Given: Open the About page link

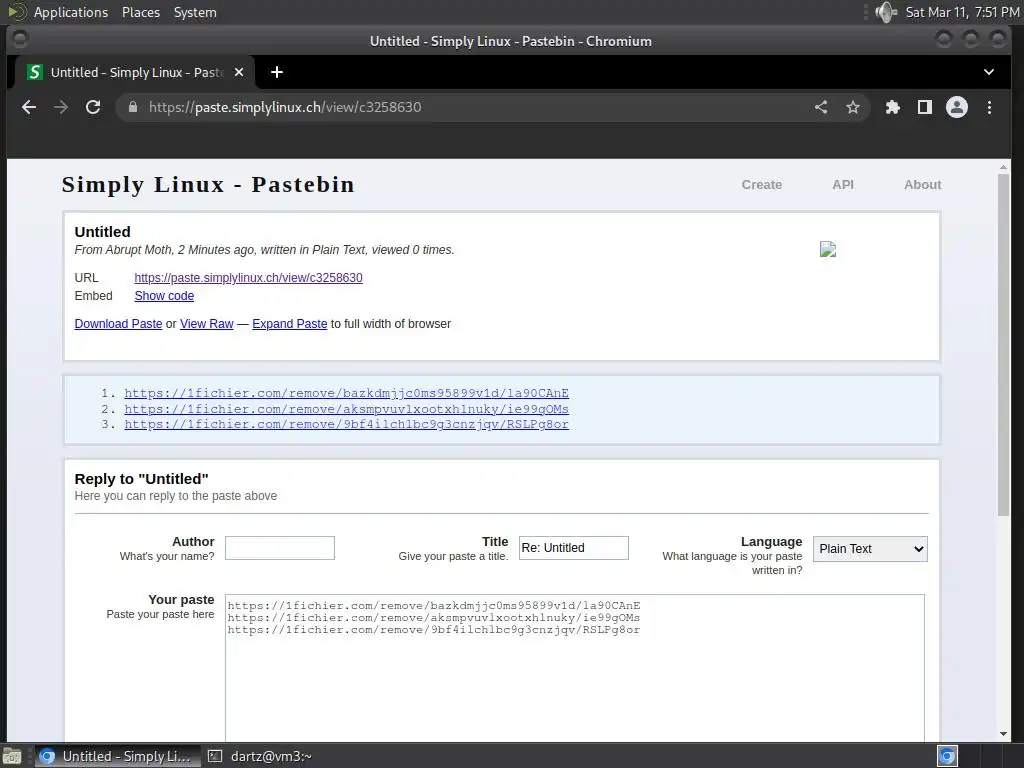Looking at the screenshot, I should click(923, 185).
